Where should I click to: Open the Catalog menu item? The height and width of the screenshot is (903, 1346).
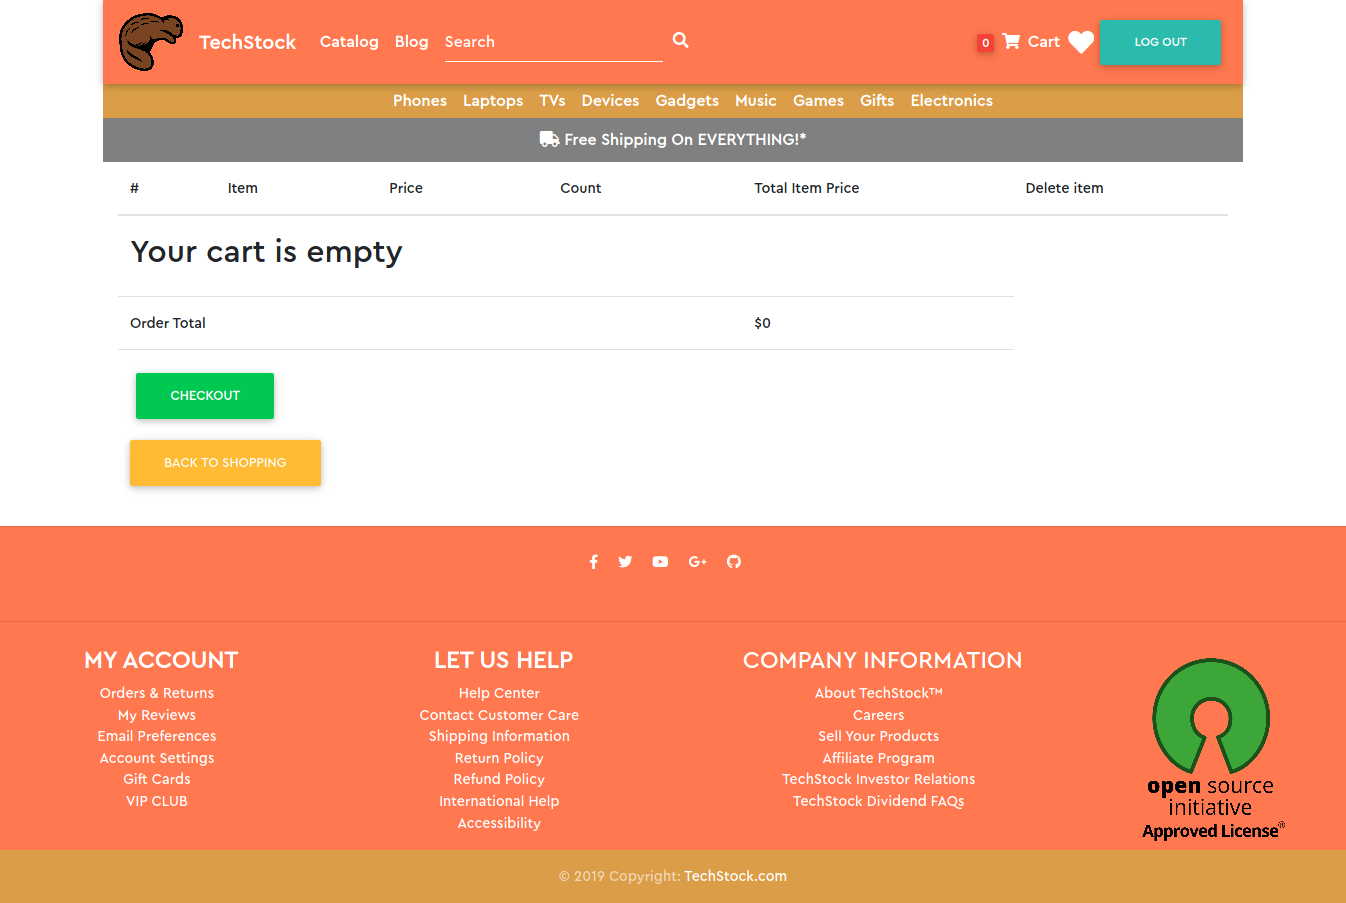point(349,42)
